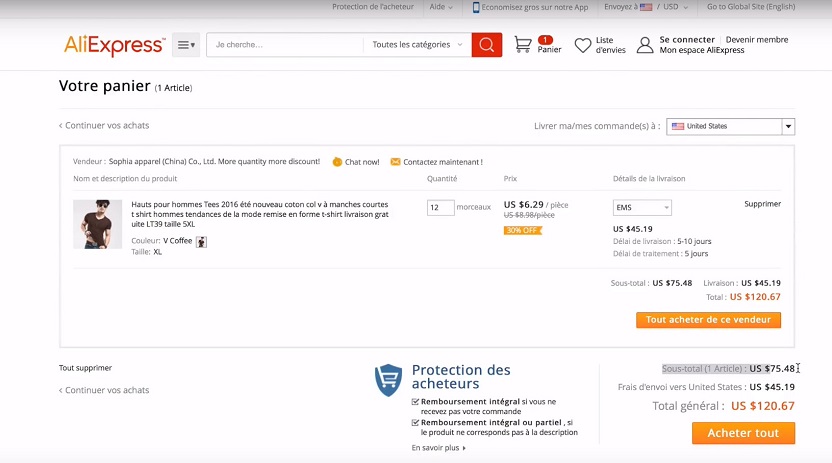Click the t-shirt product thumbnail
832x463 pixels.
point(98,224)
